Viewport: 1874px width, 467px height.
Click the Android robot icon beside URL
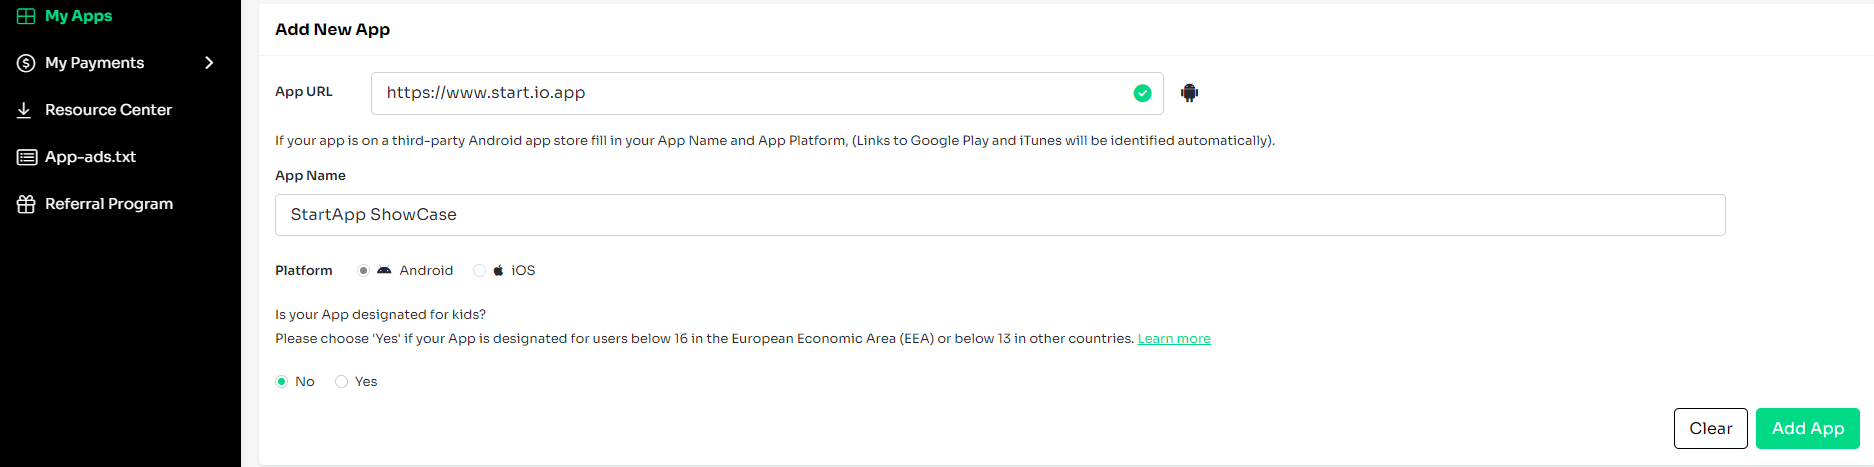click(x=1189, y=93)
